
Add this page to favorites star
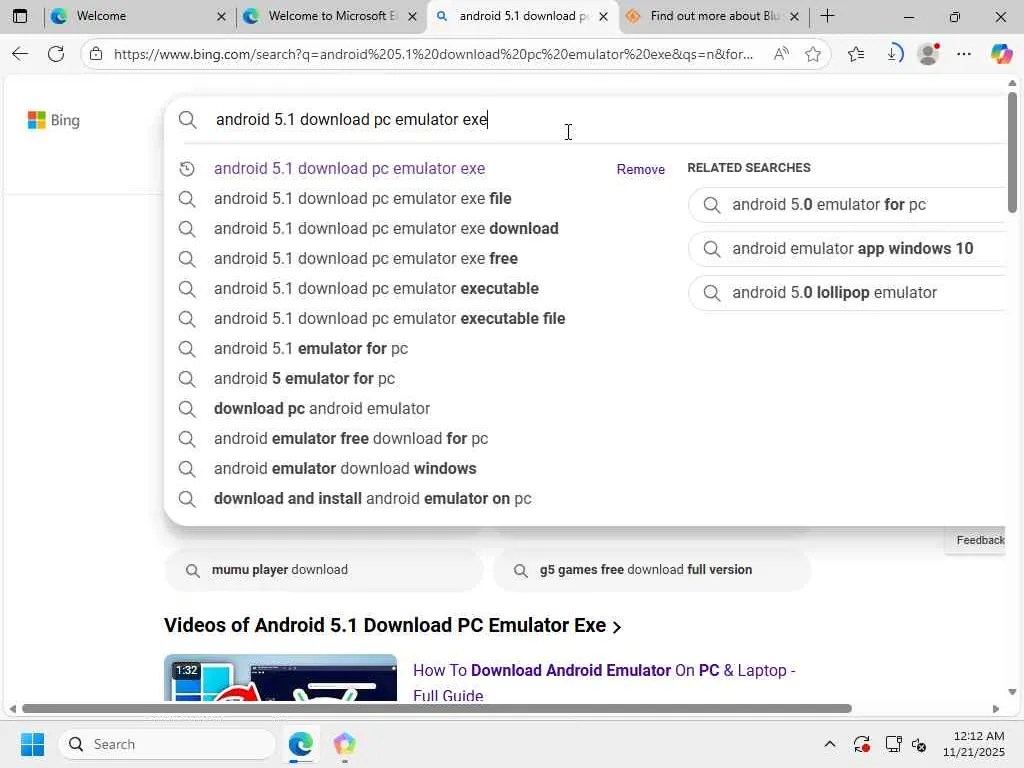click(x=812, y=54)
